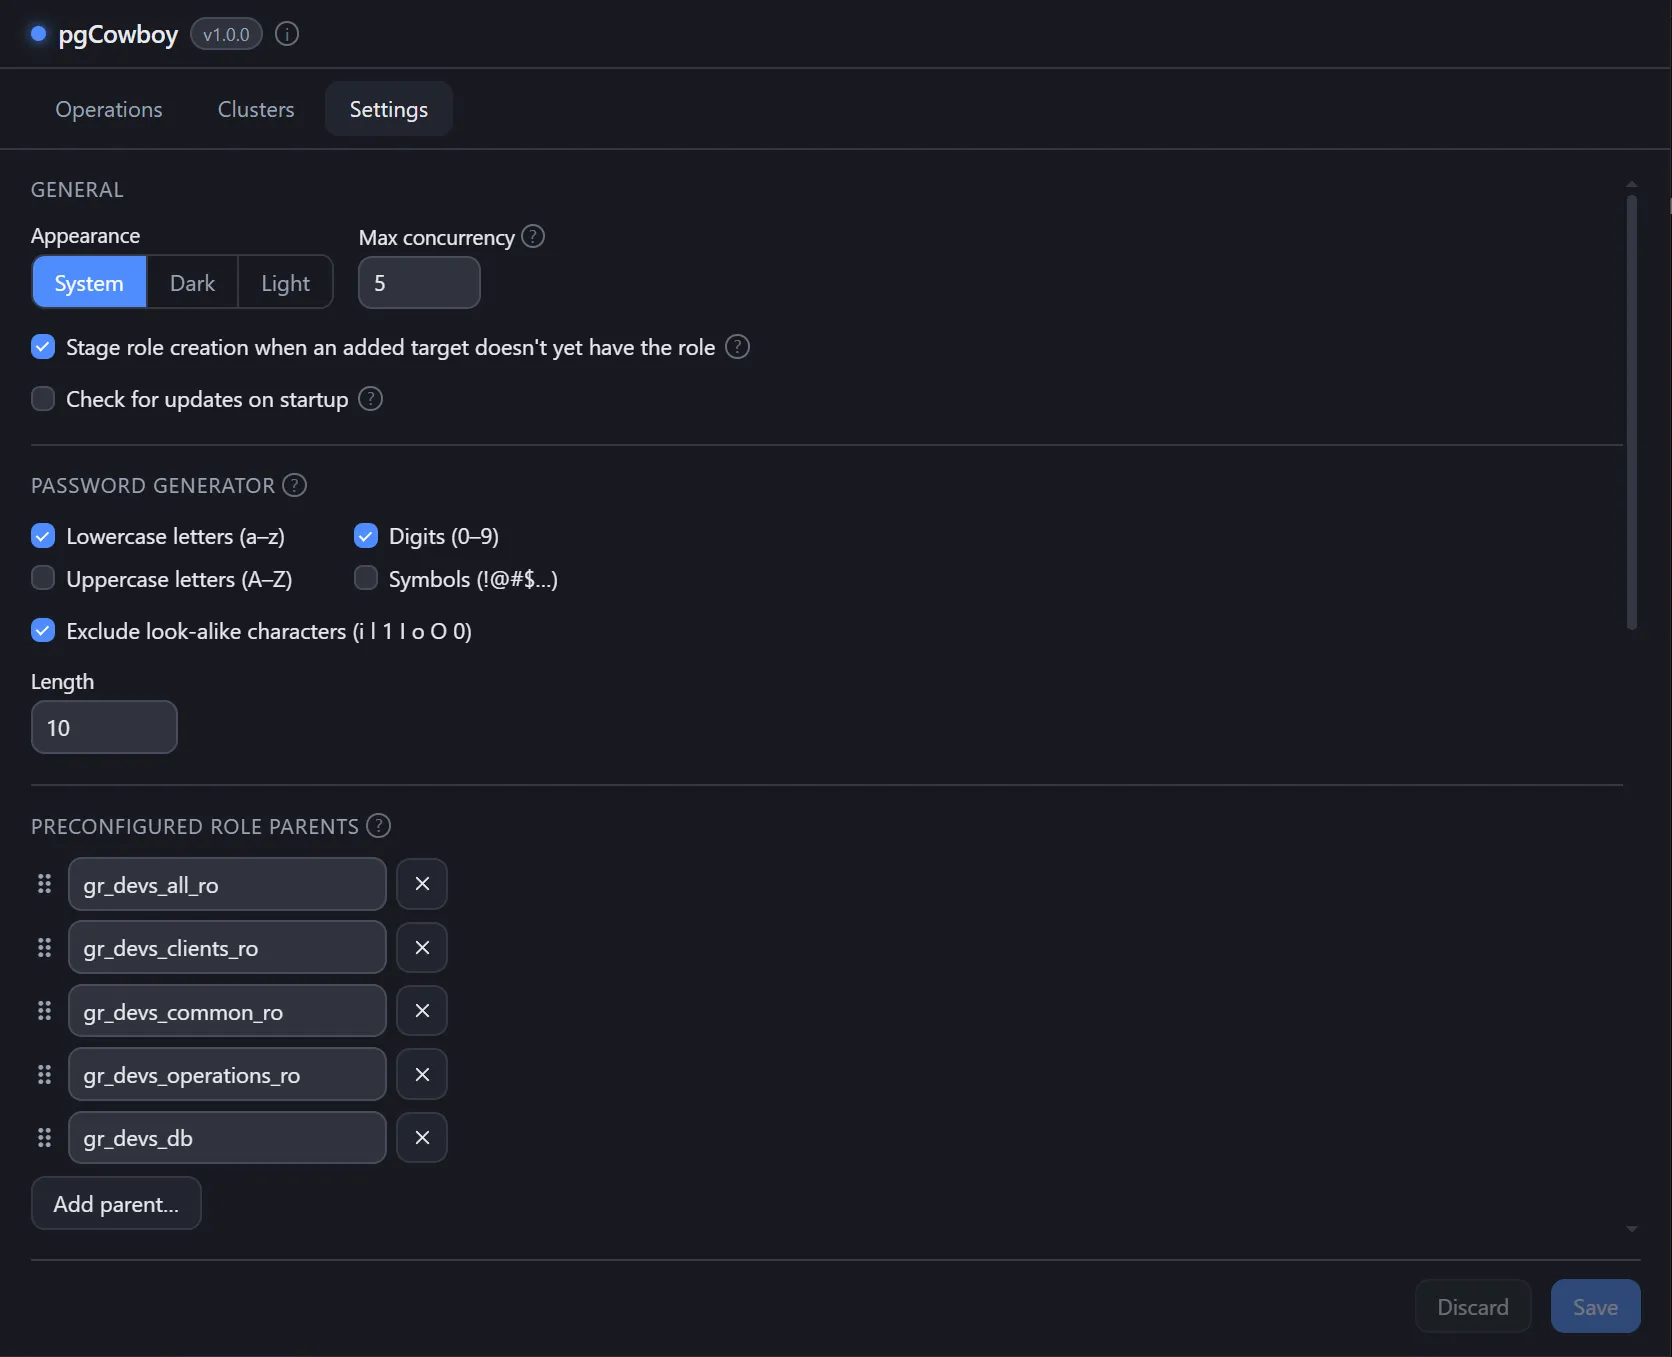Remove the gr_devs_clients_ro parent

click(422, 947)
